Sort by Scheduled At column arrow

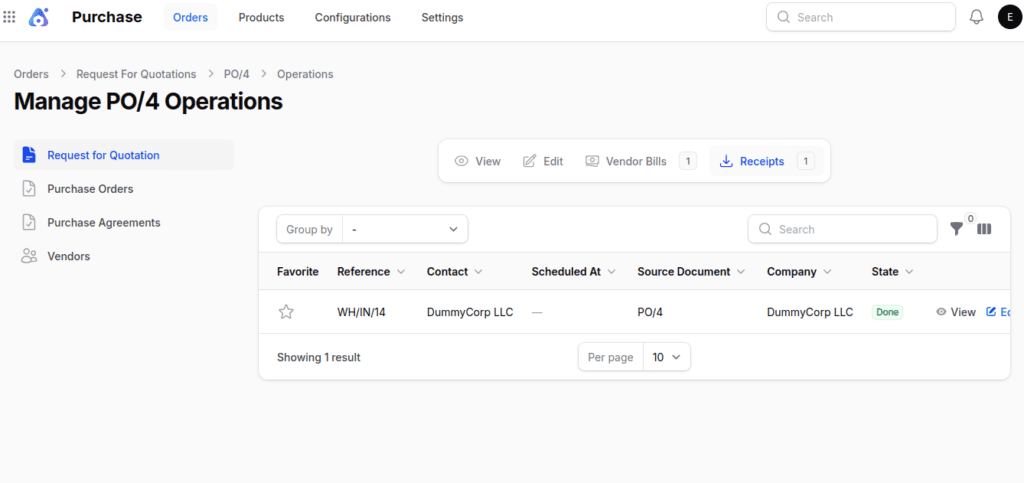coord(611,272)
